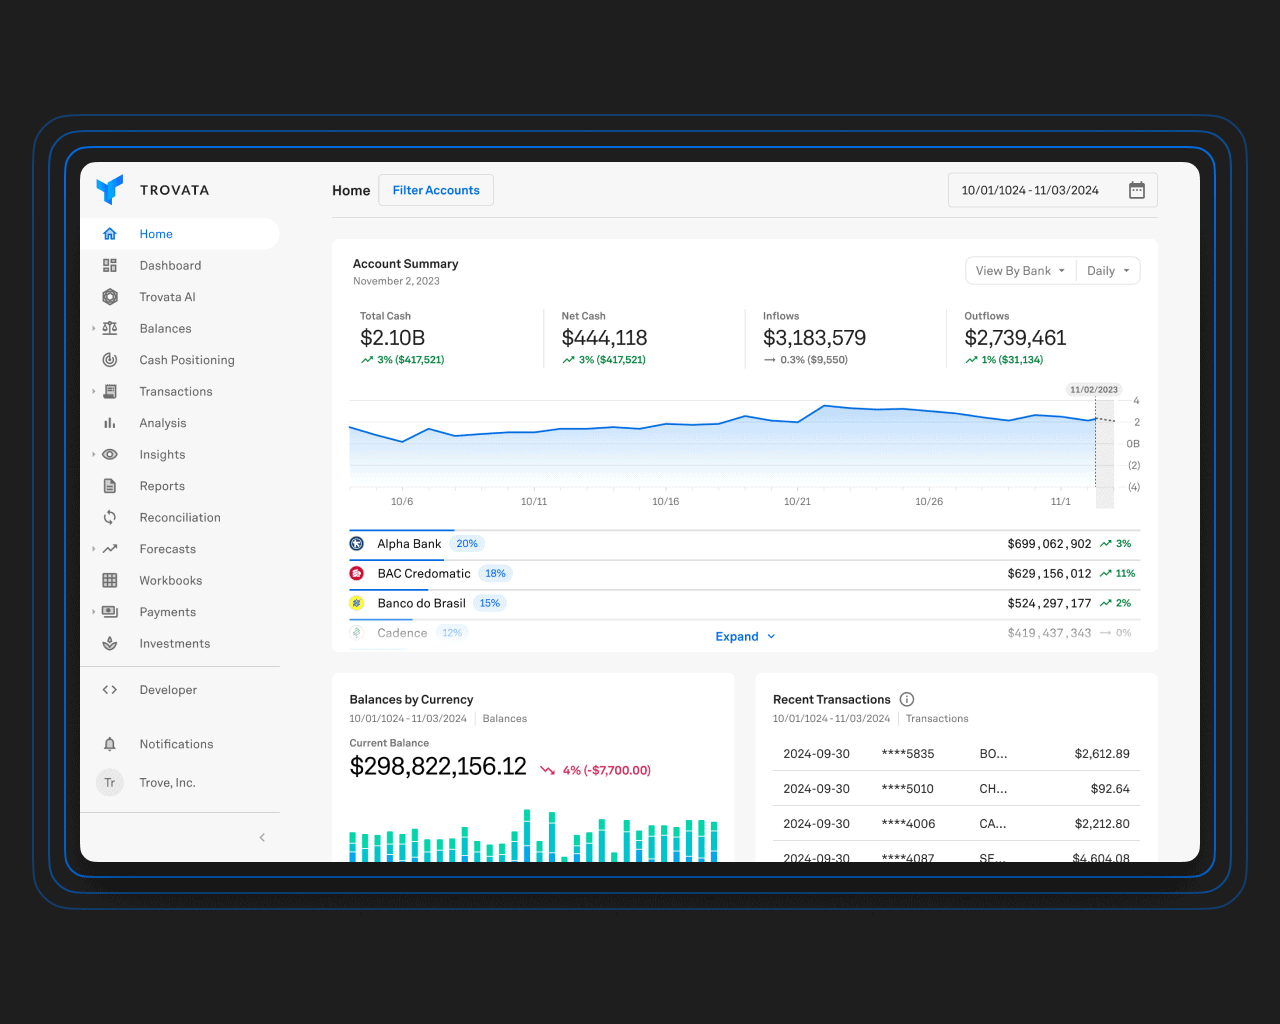
Task: Expand the Forecasts submenu arrow
Action: (x=94, y=549)
